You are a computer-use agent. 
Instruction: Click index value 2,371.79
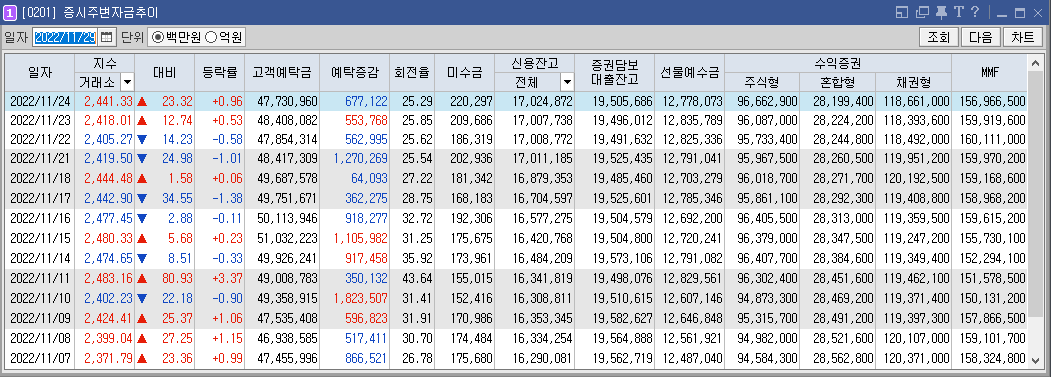coord(109,359)
